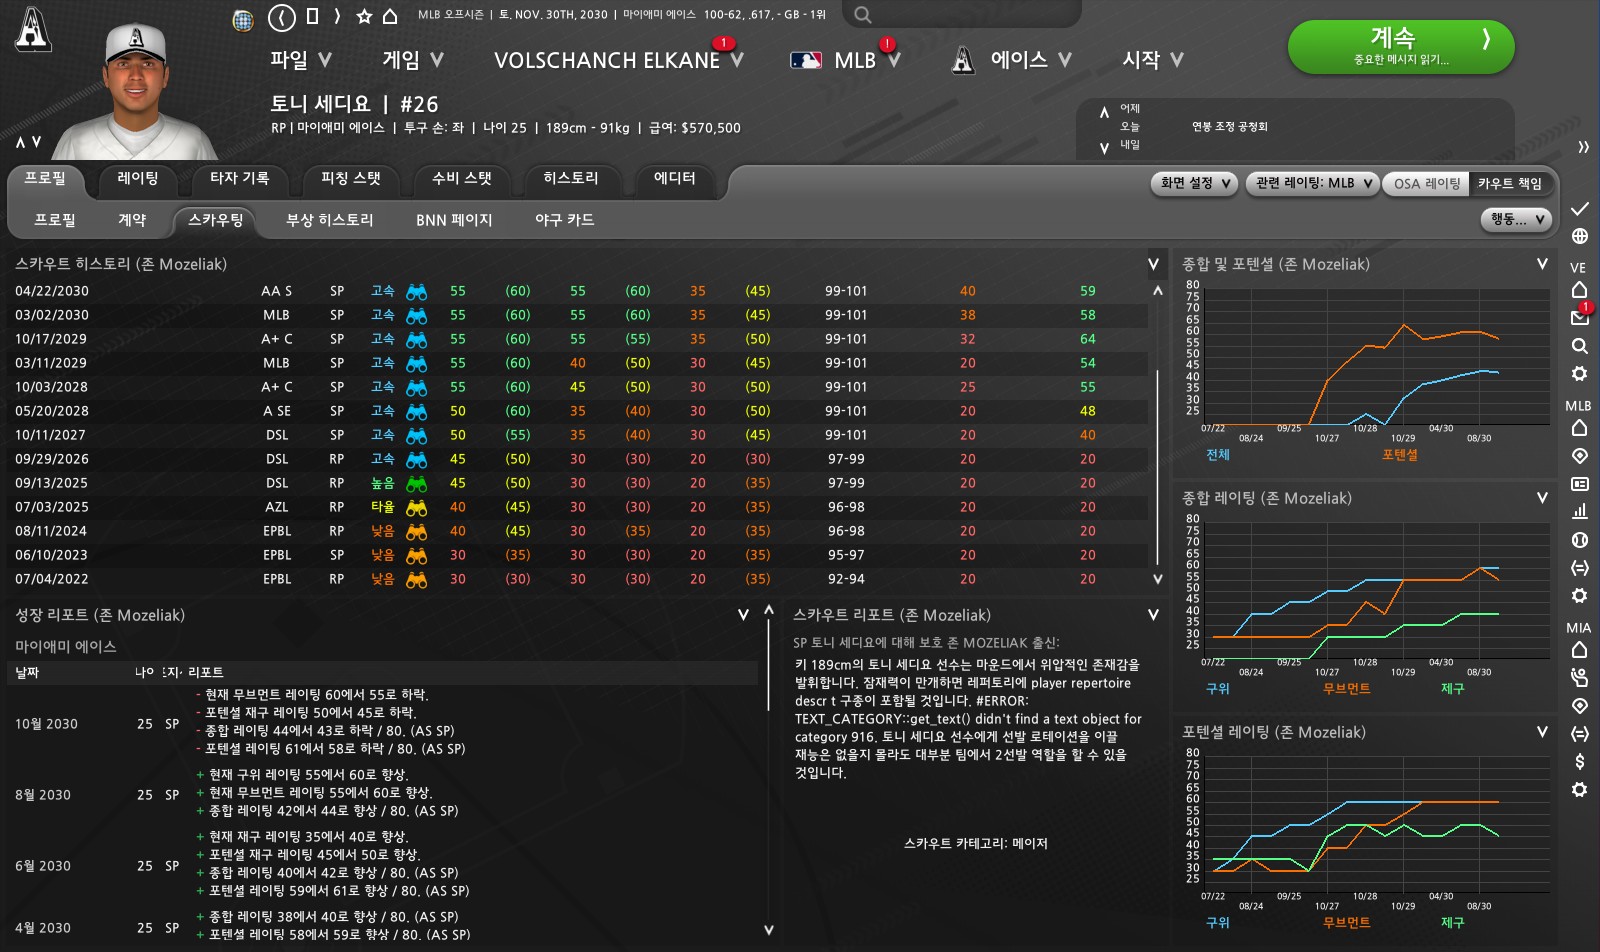This screenshot has width=1600, height=952.
Task: Toggle 제구 in 종합 레이팅 chart legend
Action: [x=1452, y=689]
